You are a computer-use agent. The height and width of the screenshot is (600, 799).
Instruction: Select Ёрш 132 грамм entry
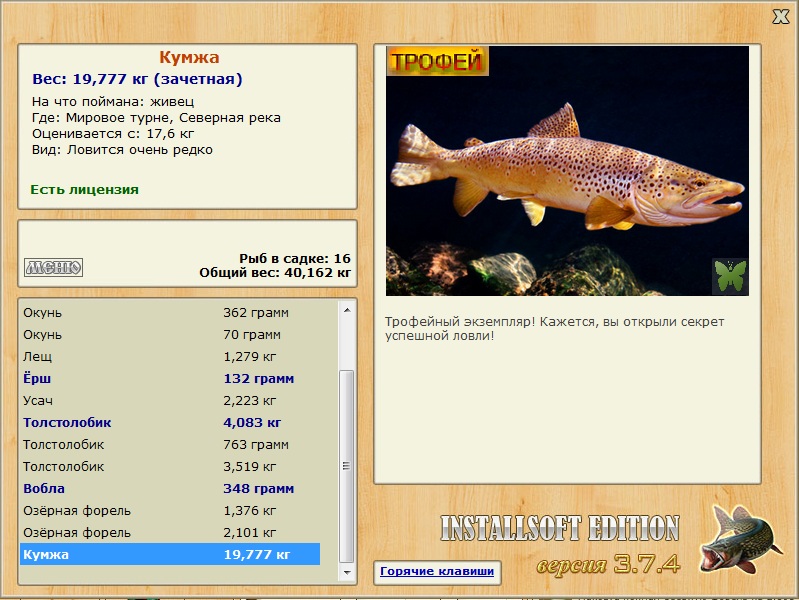[x=170, y=379]
